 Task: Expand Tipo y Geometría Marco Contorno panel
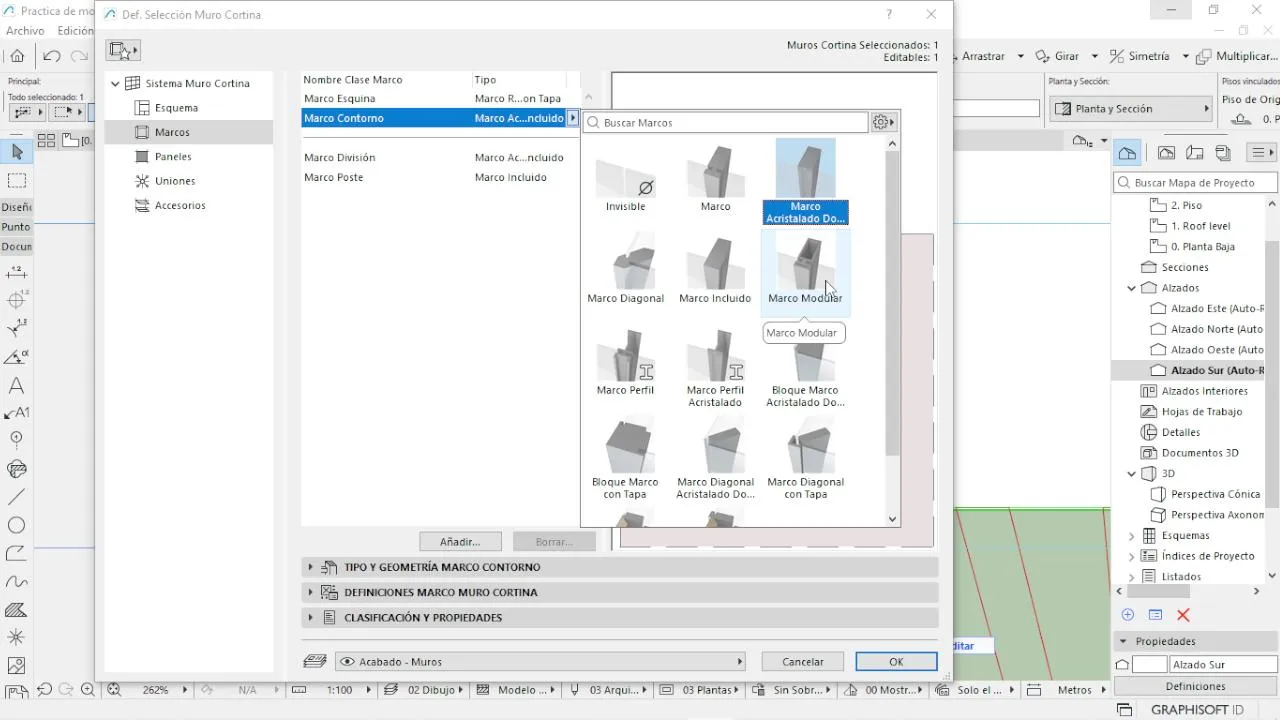pos(620,567)
